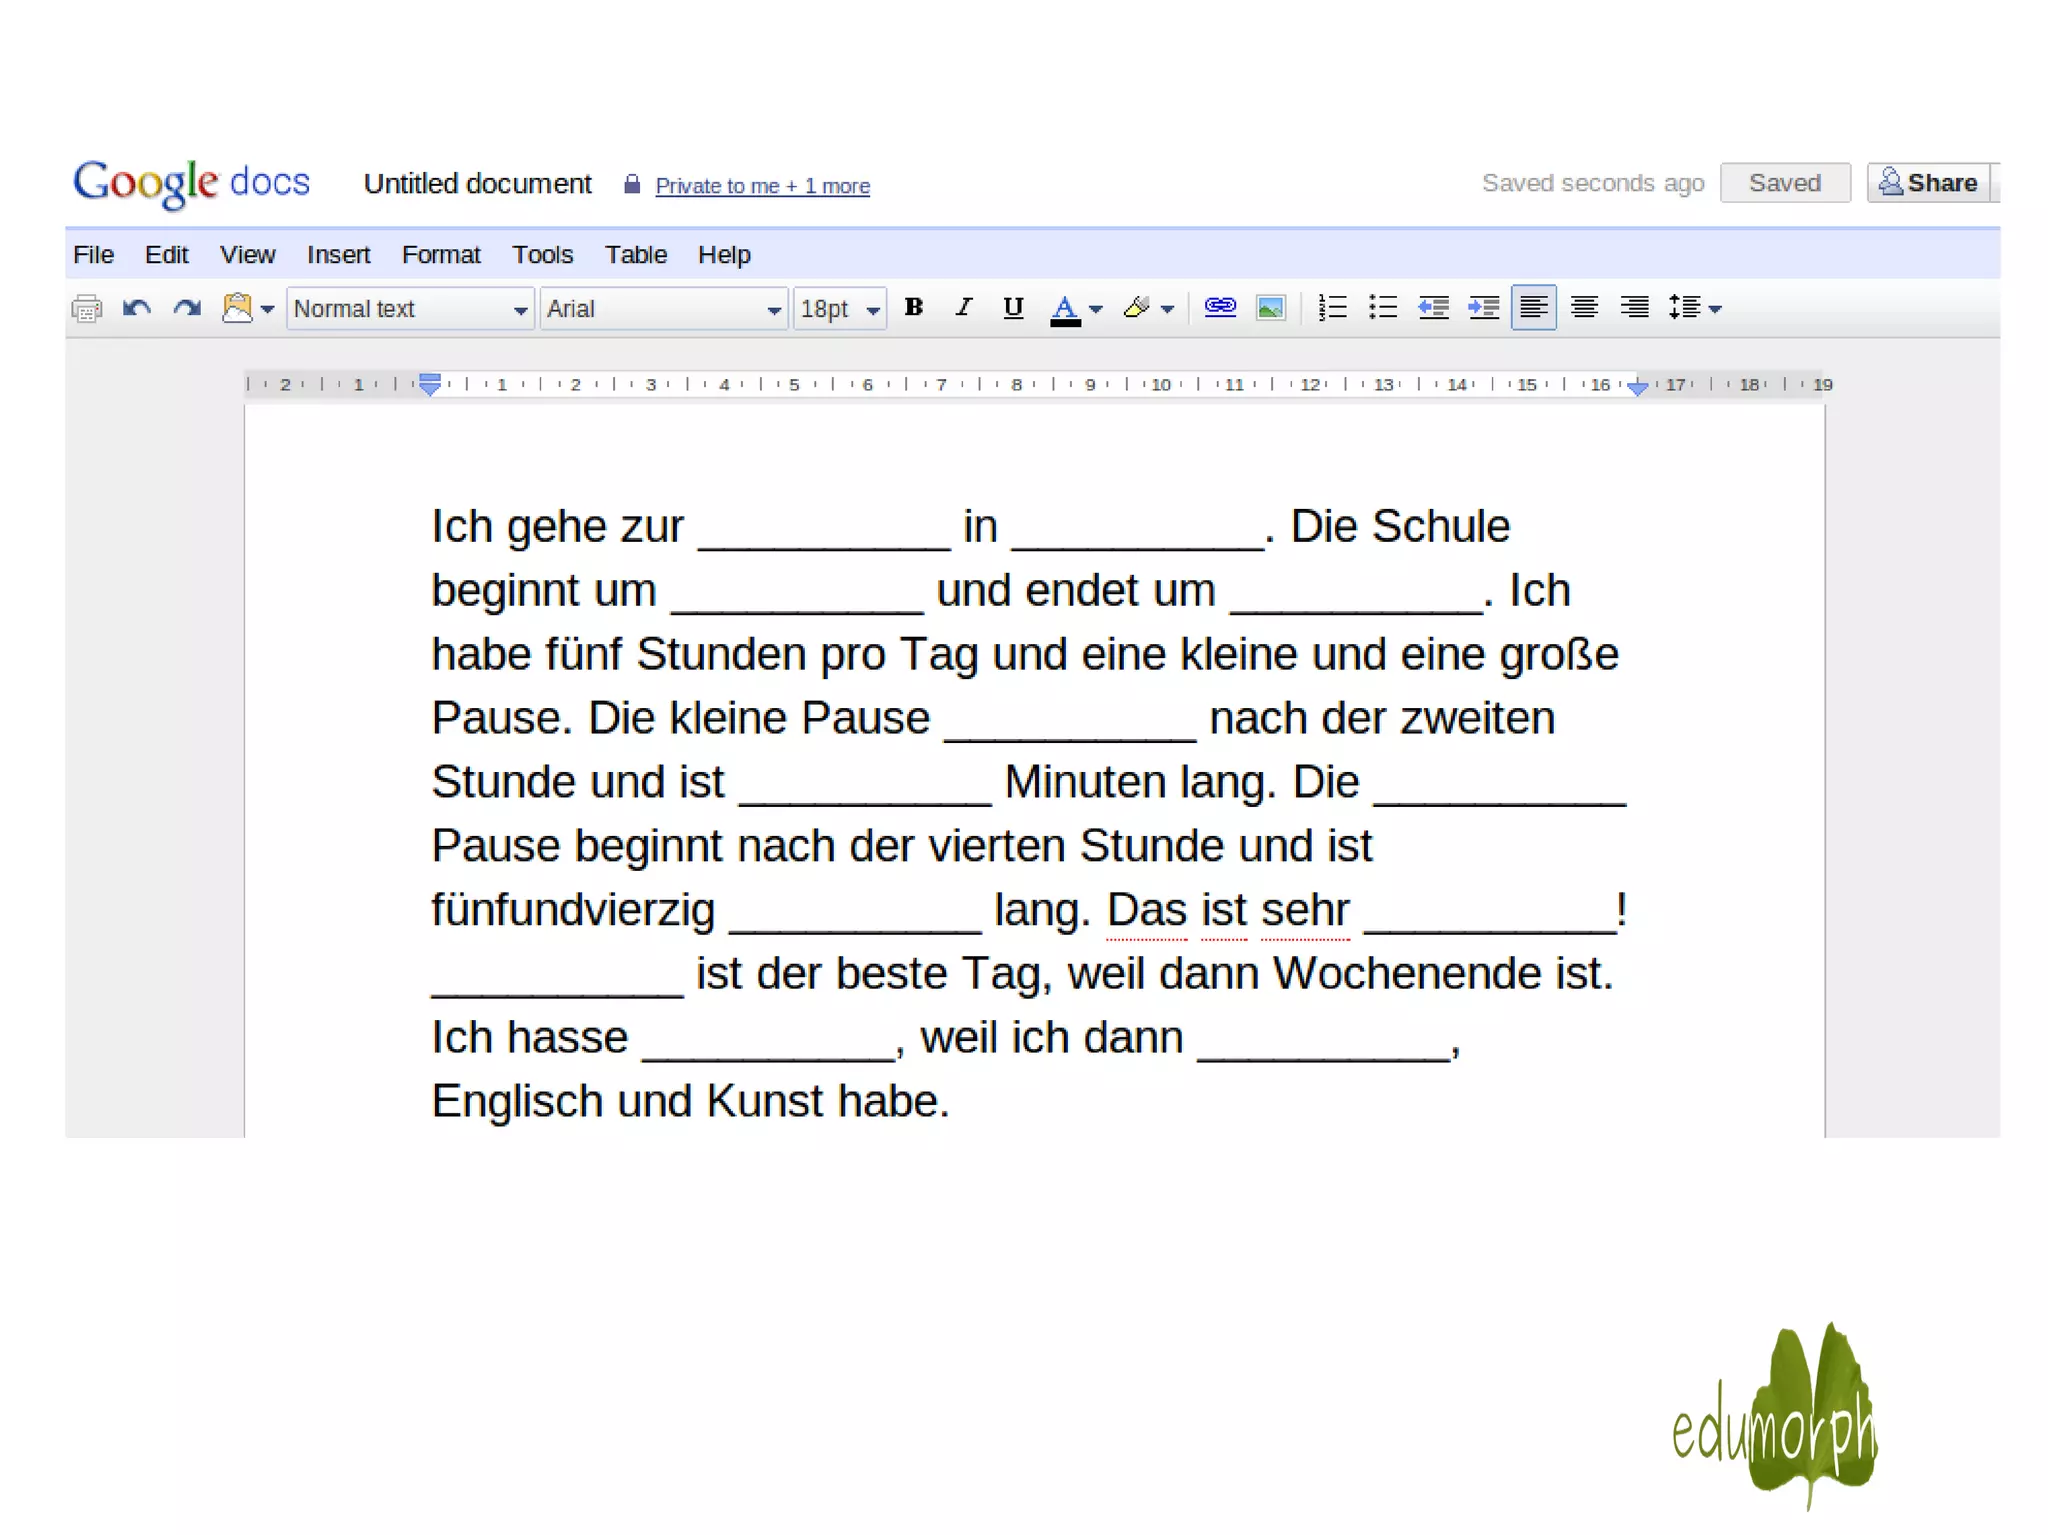
Task: Open the File menu
Action: click(93, 255)
